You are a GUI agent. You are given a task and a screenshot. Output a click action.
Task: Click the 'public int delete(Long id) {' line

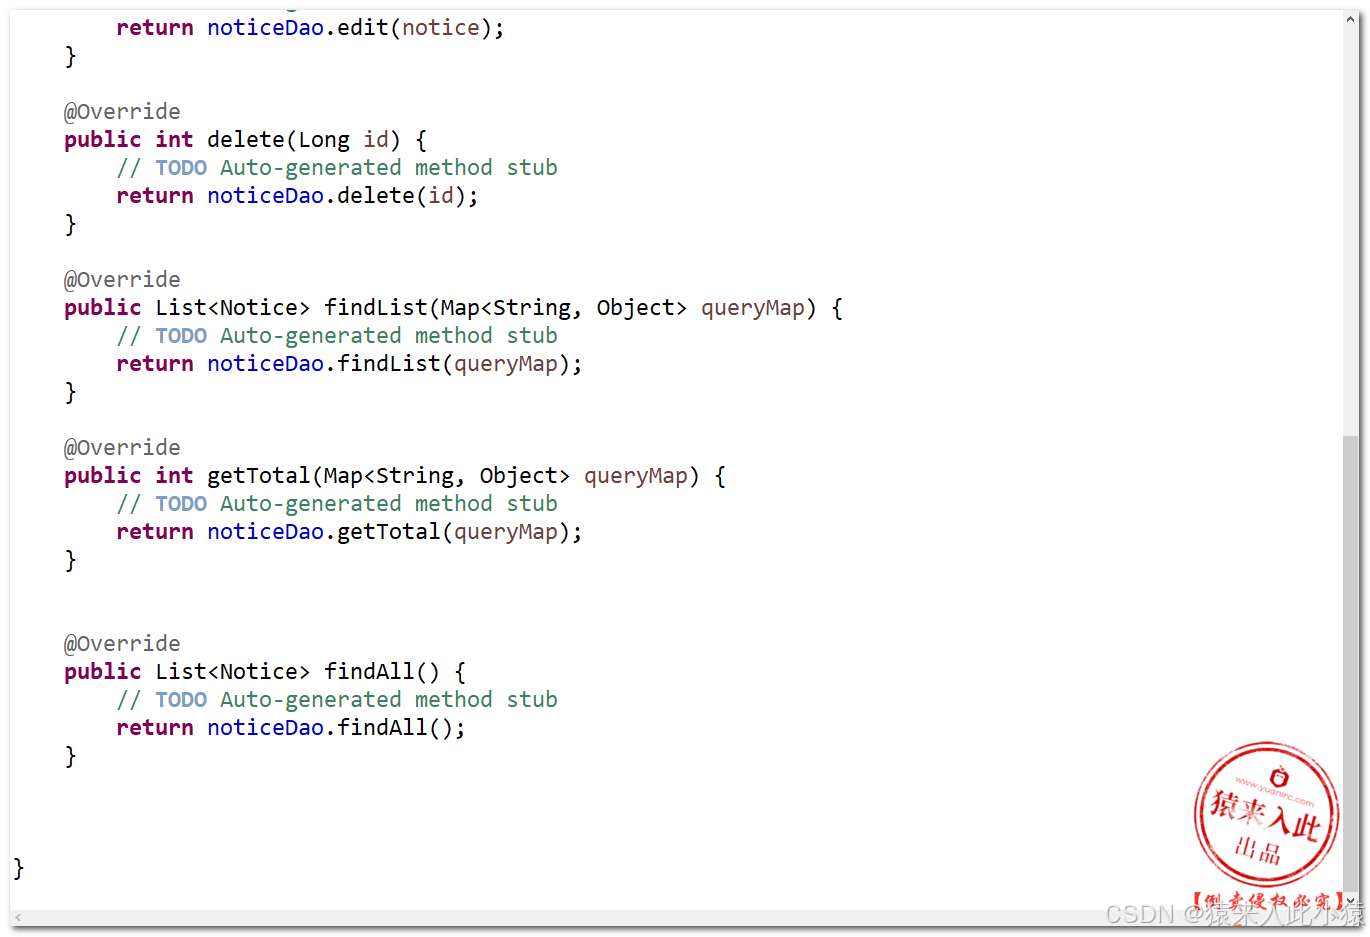(x=246, y=140)
